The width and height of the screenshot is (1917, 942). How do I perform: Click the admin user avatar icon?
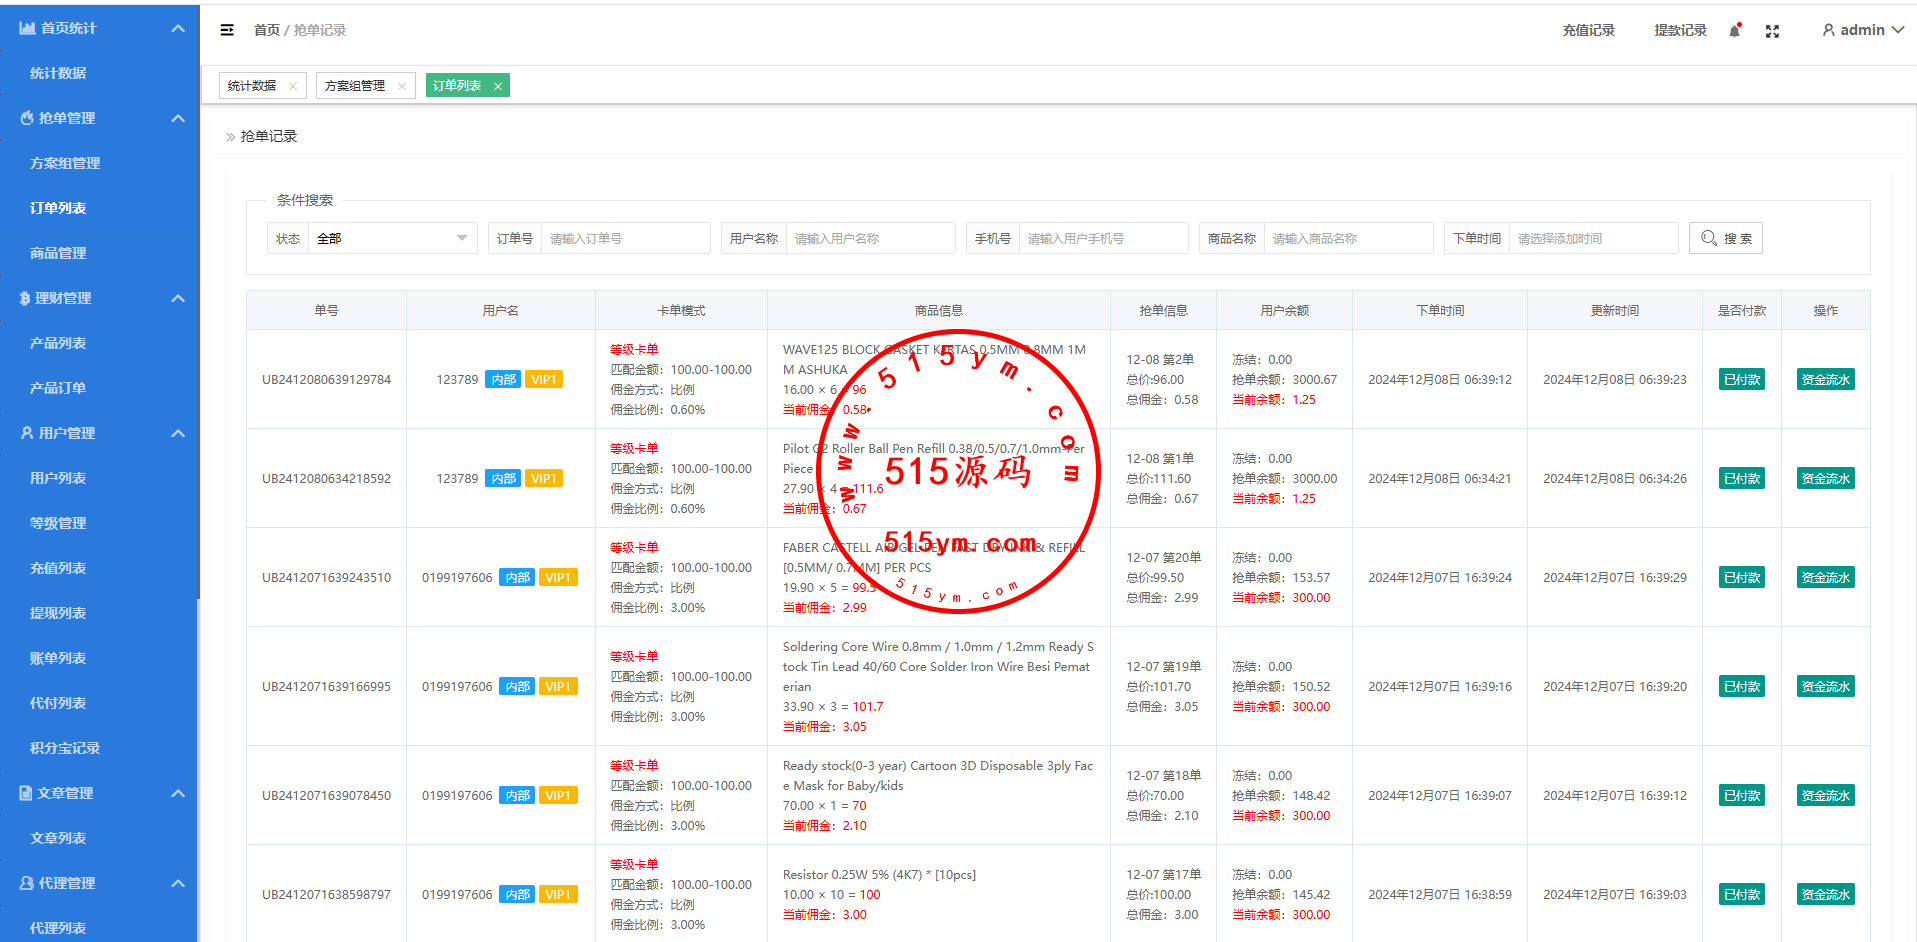[x=1828, y=30]
